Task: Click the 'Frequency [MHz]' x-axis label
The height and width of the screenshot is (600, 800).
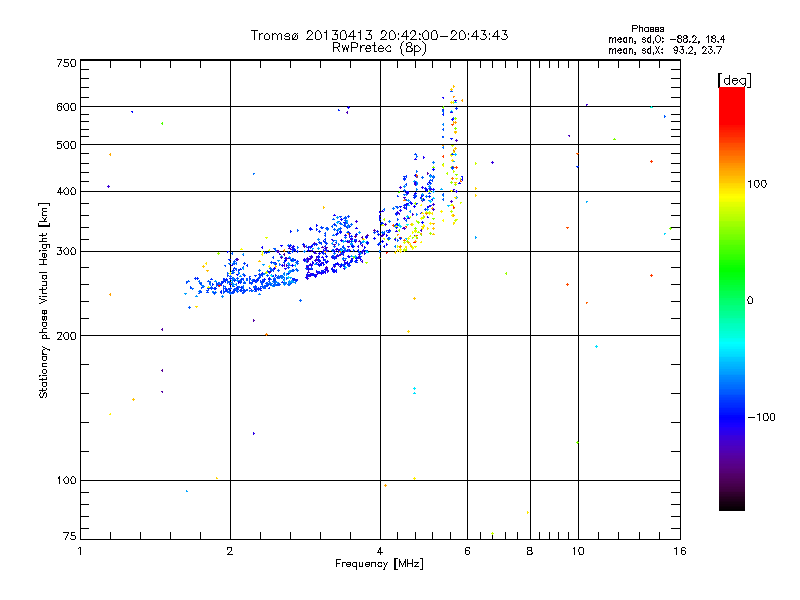Action: [380, 565]
